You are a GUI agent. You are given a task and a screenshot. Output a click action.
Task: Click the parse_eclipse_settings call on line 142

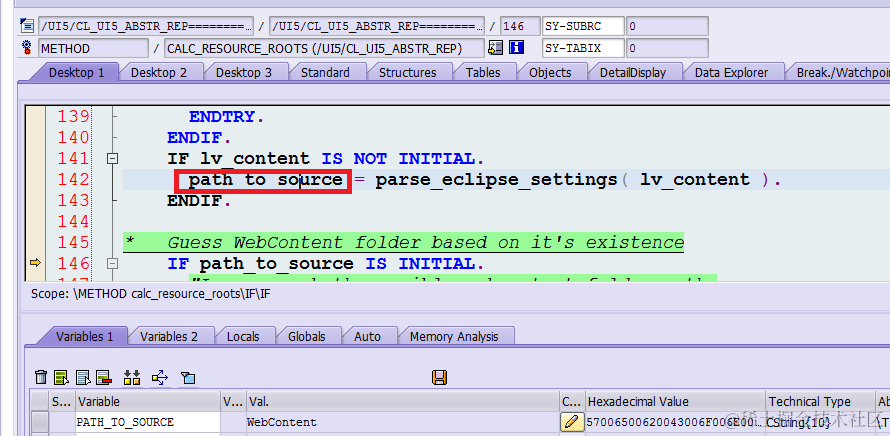pyautogui.click(x=496, y=179)
